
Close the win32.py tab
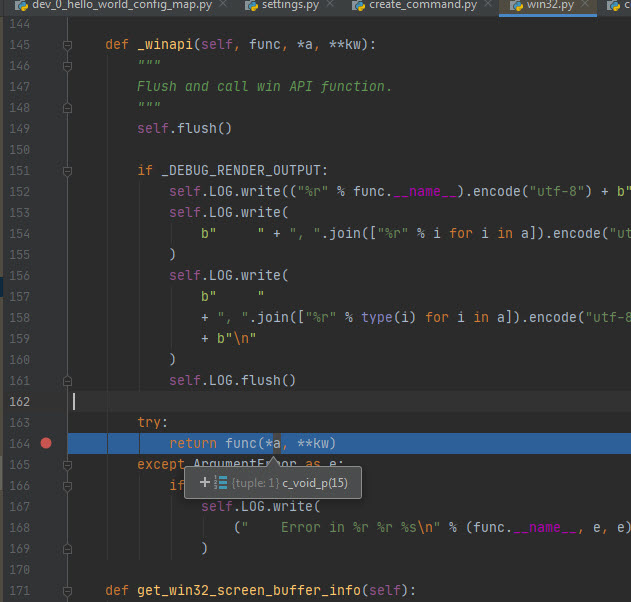pyautogui.click(x=585, y=4)
